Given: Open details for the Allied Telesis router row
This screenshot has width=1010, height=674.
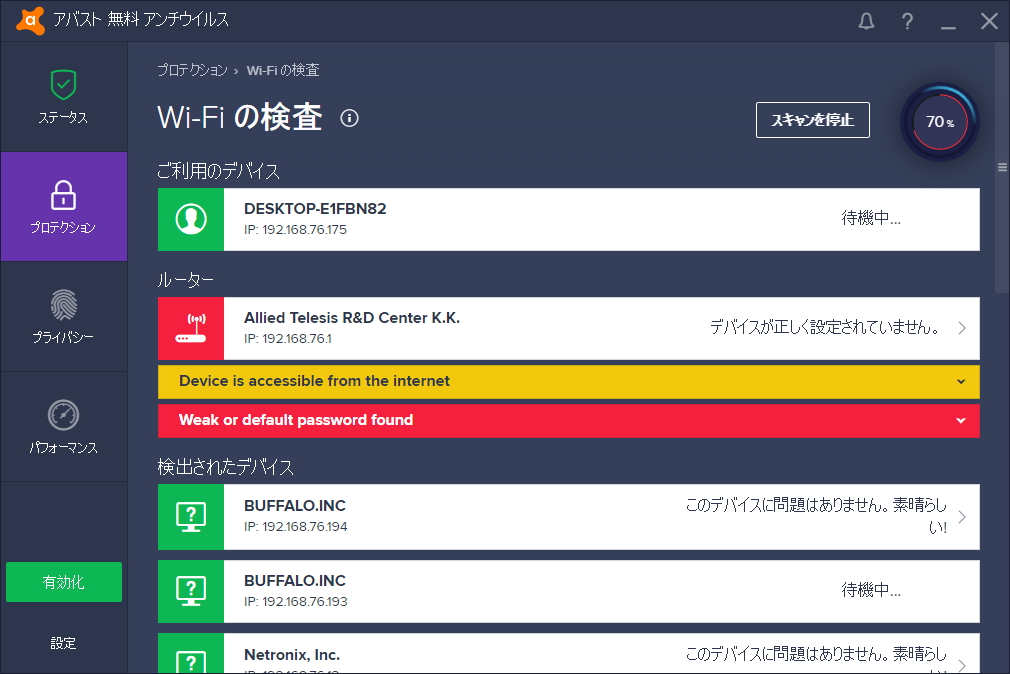Looking at the screenshot, I should (963, 328).
